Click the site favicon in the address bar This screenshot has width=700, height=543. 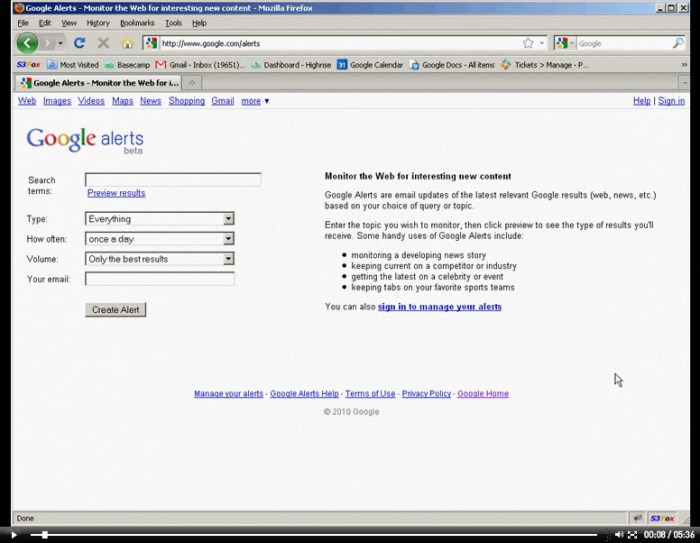(151, 43)
